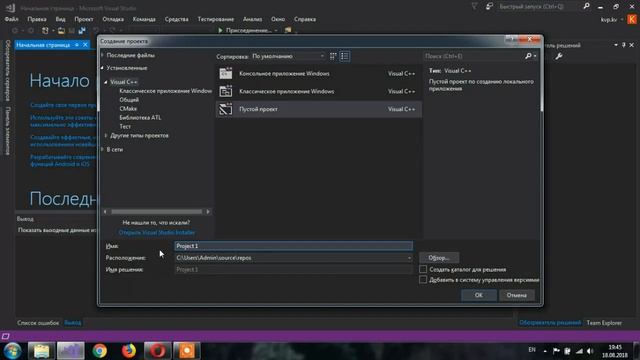Open the 'Проект' menu

(84, 19)
